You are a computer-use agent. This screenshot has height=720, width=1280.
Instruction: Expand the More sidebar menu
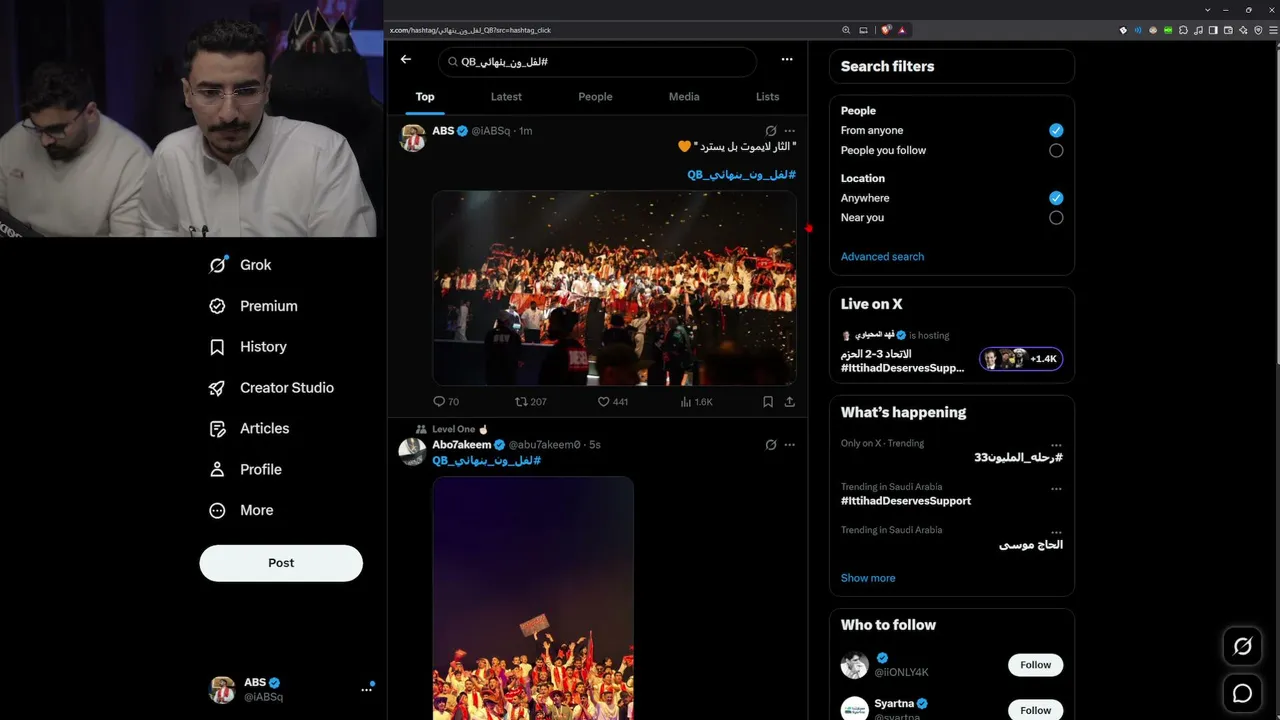pos(242,510)
